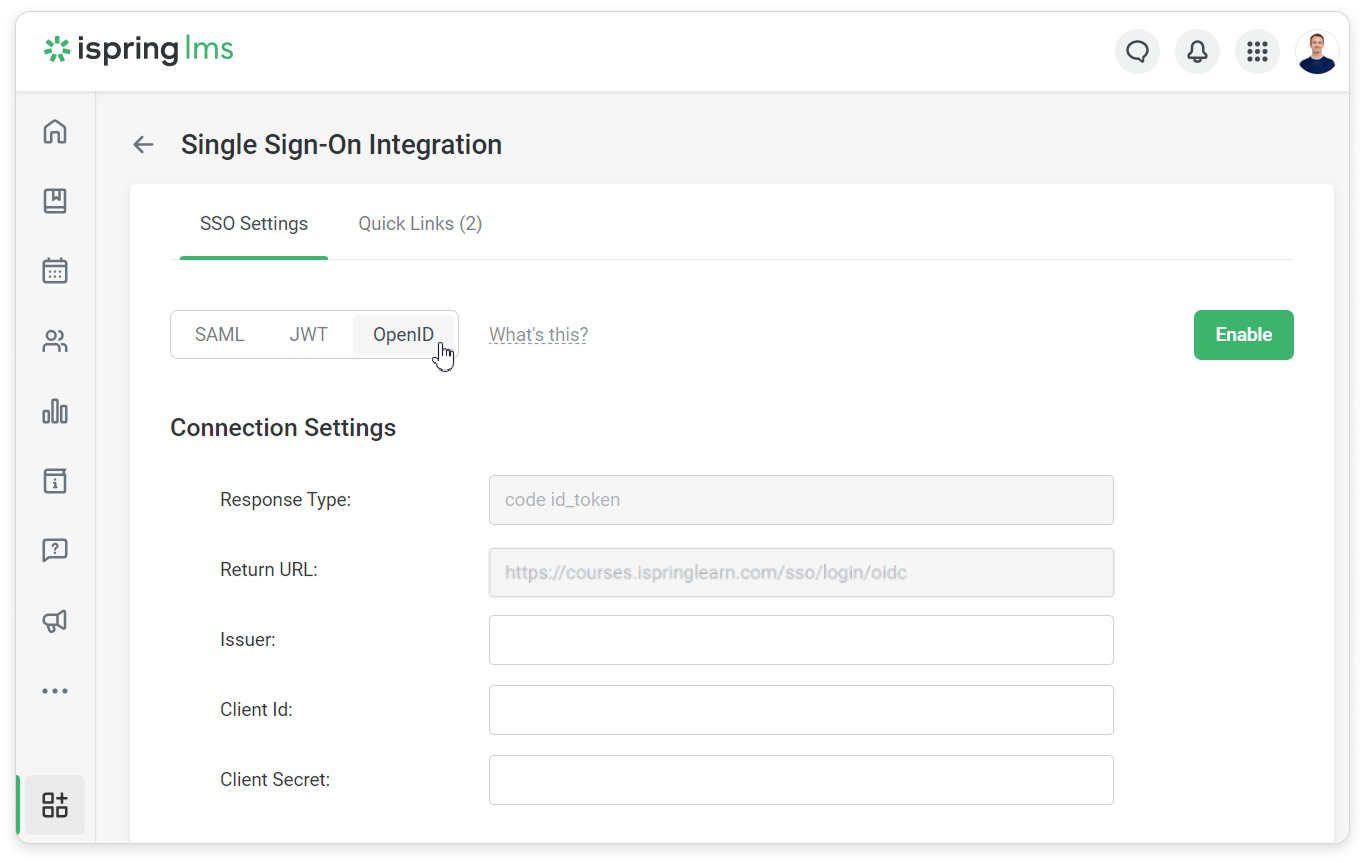Open the bar chart reports icon
This screenshot has height=863, width=1365.
click(55, 411)
